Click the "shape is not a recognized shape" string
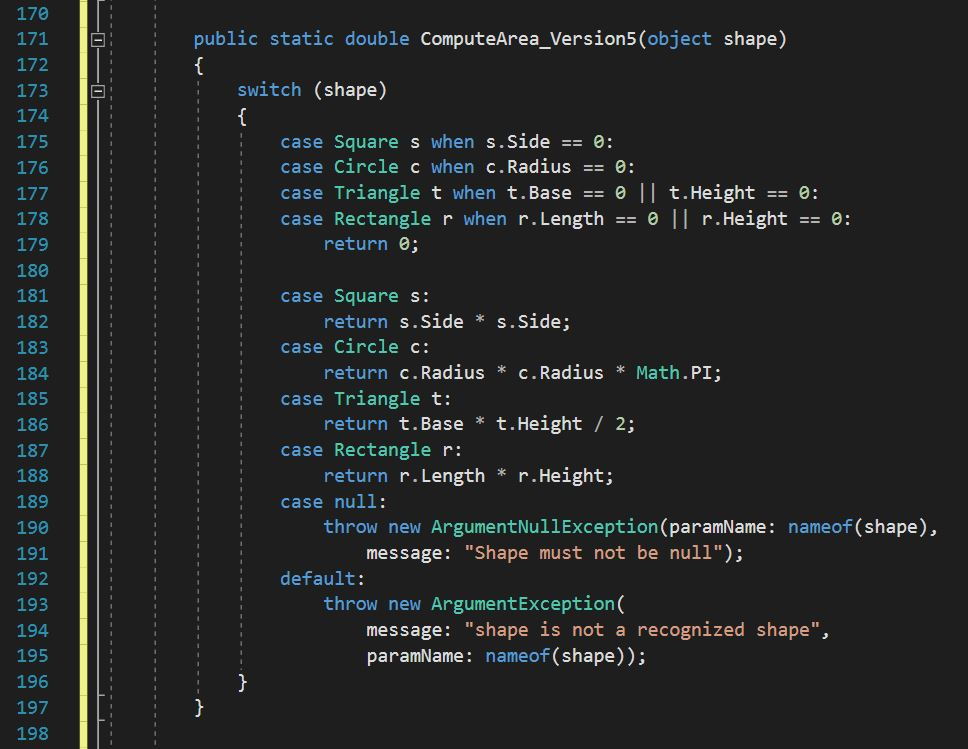Image resolution: width=968 pixels, height=749 pixels. click(x=645, y=630)
